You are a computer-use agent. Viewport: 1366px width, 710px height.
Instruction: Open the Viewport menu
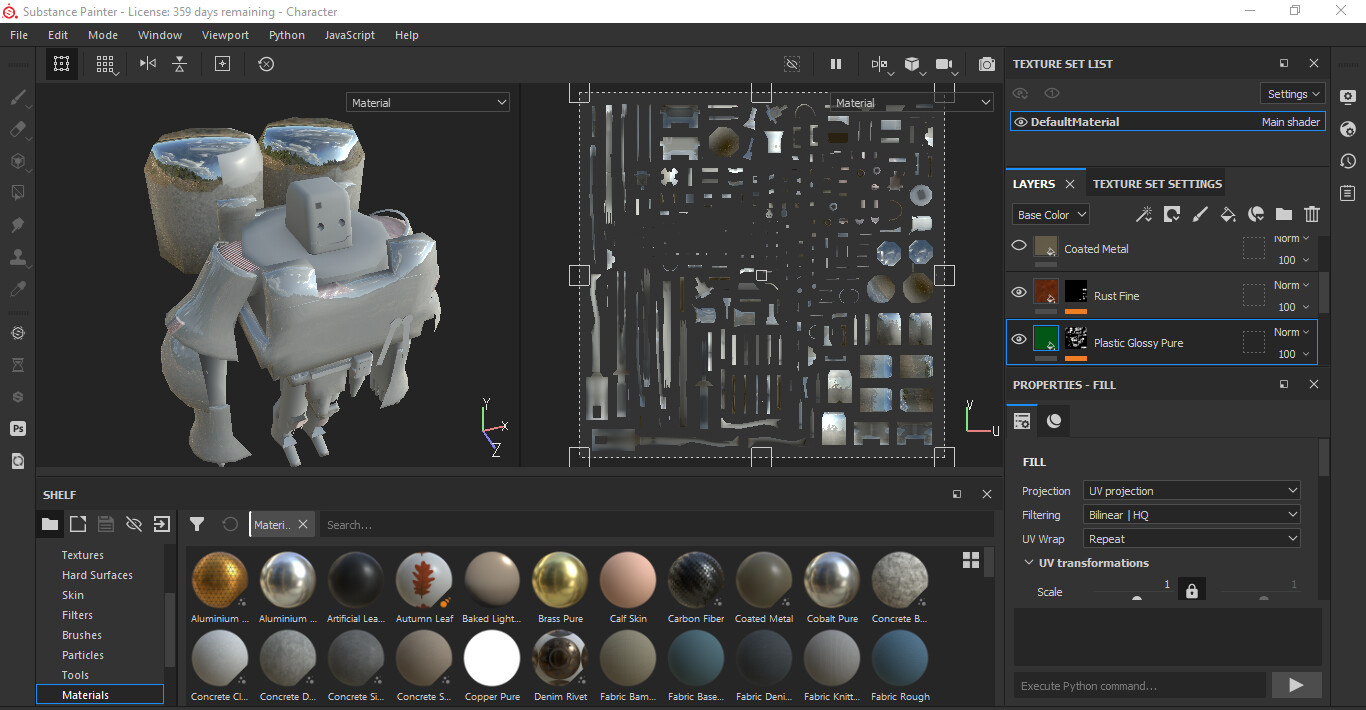pyautogui.click(x=225, y=35)
